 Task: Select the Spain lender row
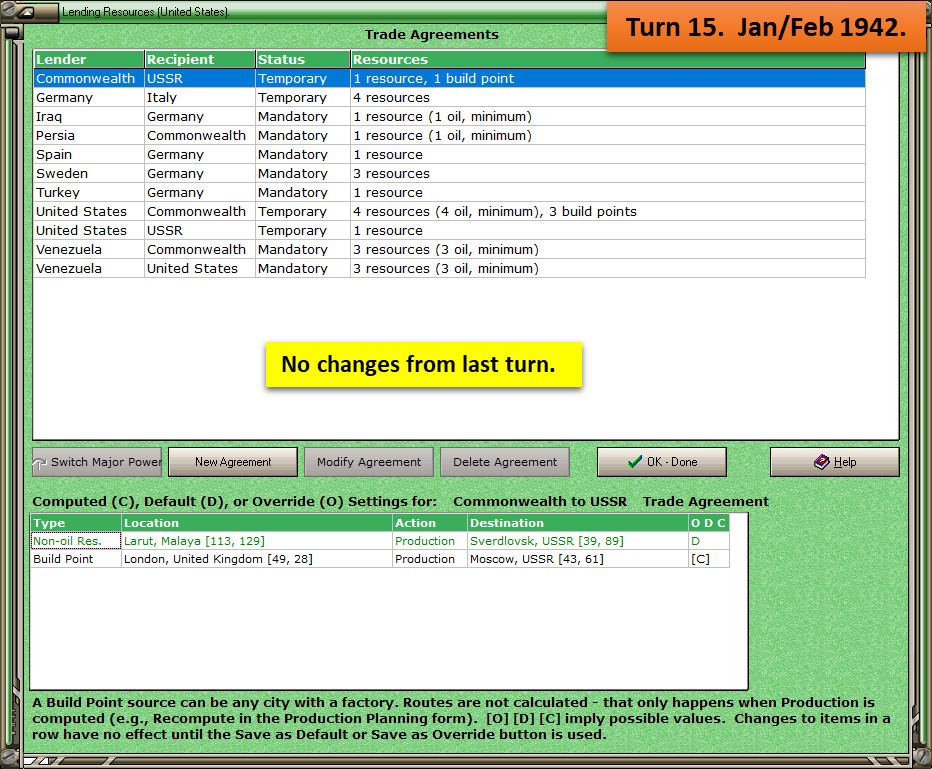[x=449, y=155]
